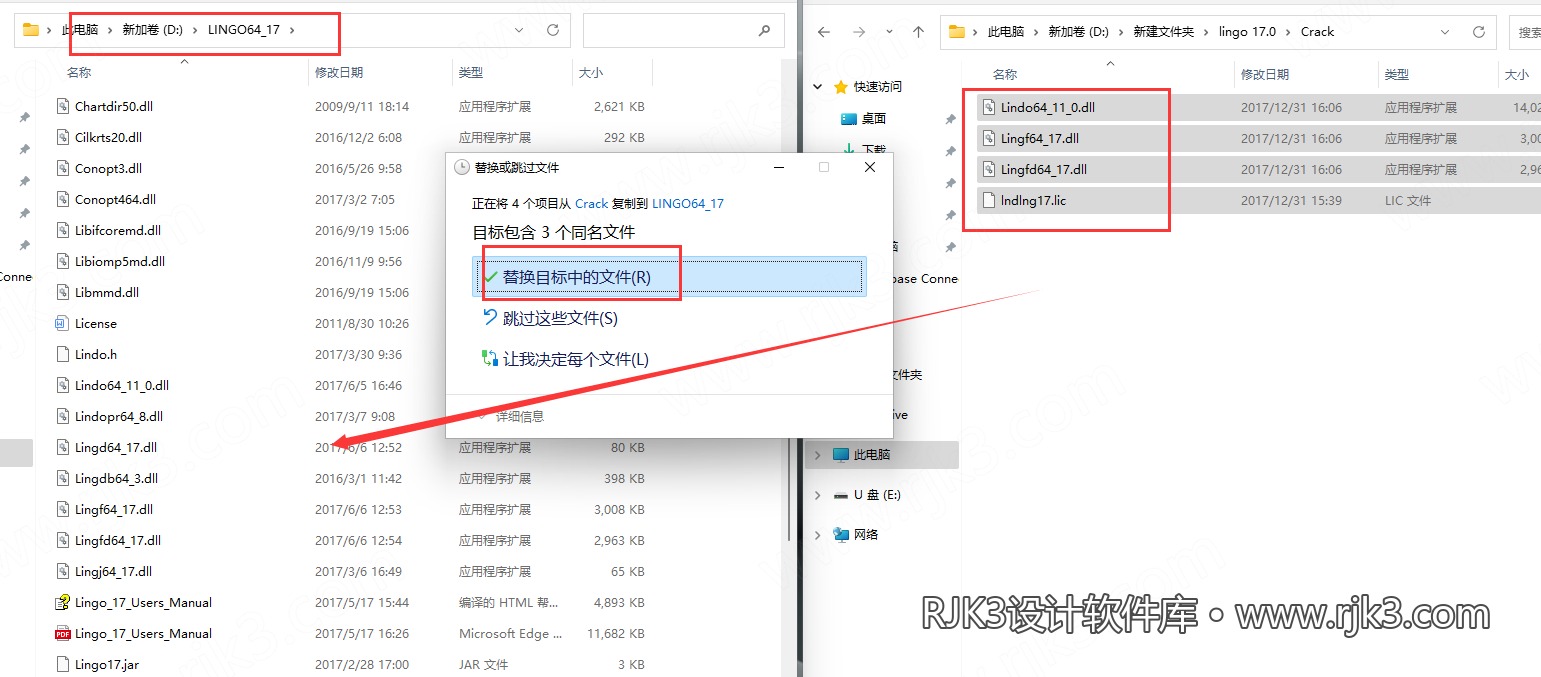Select Lingj64_17.dll in file list

(x=113, y=571)
